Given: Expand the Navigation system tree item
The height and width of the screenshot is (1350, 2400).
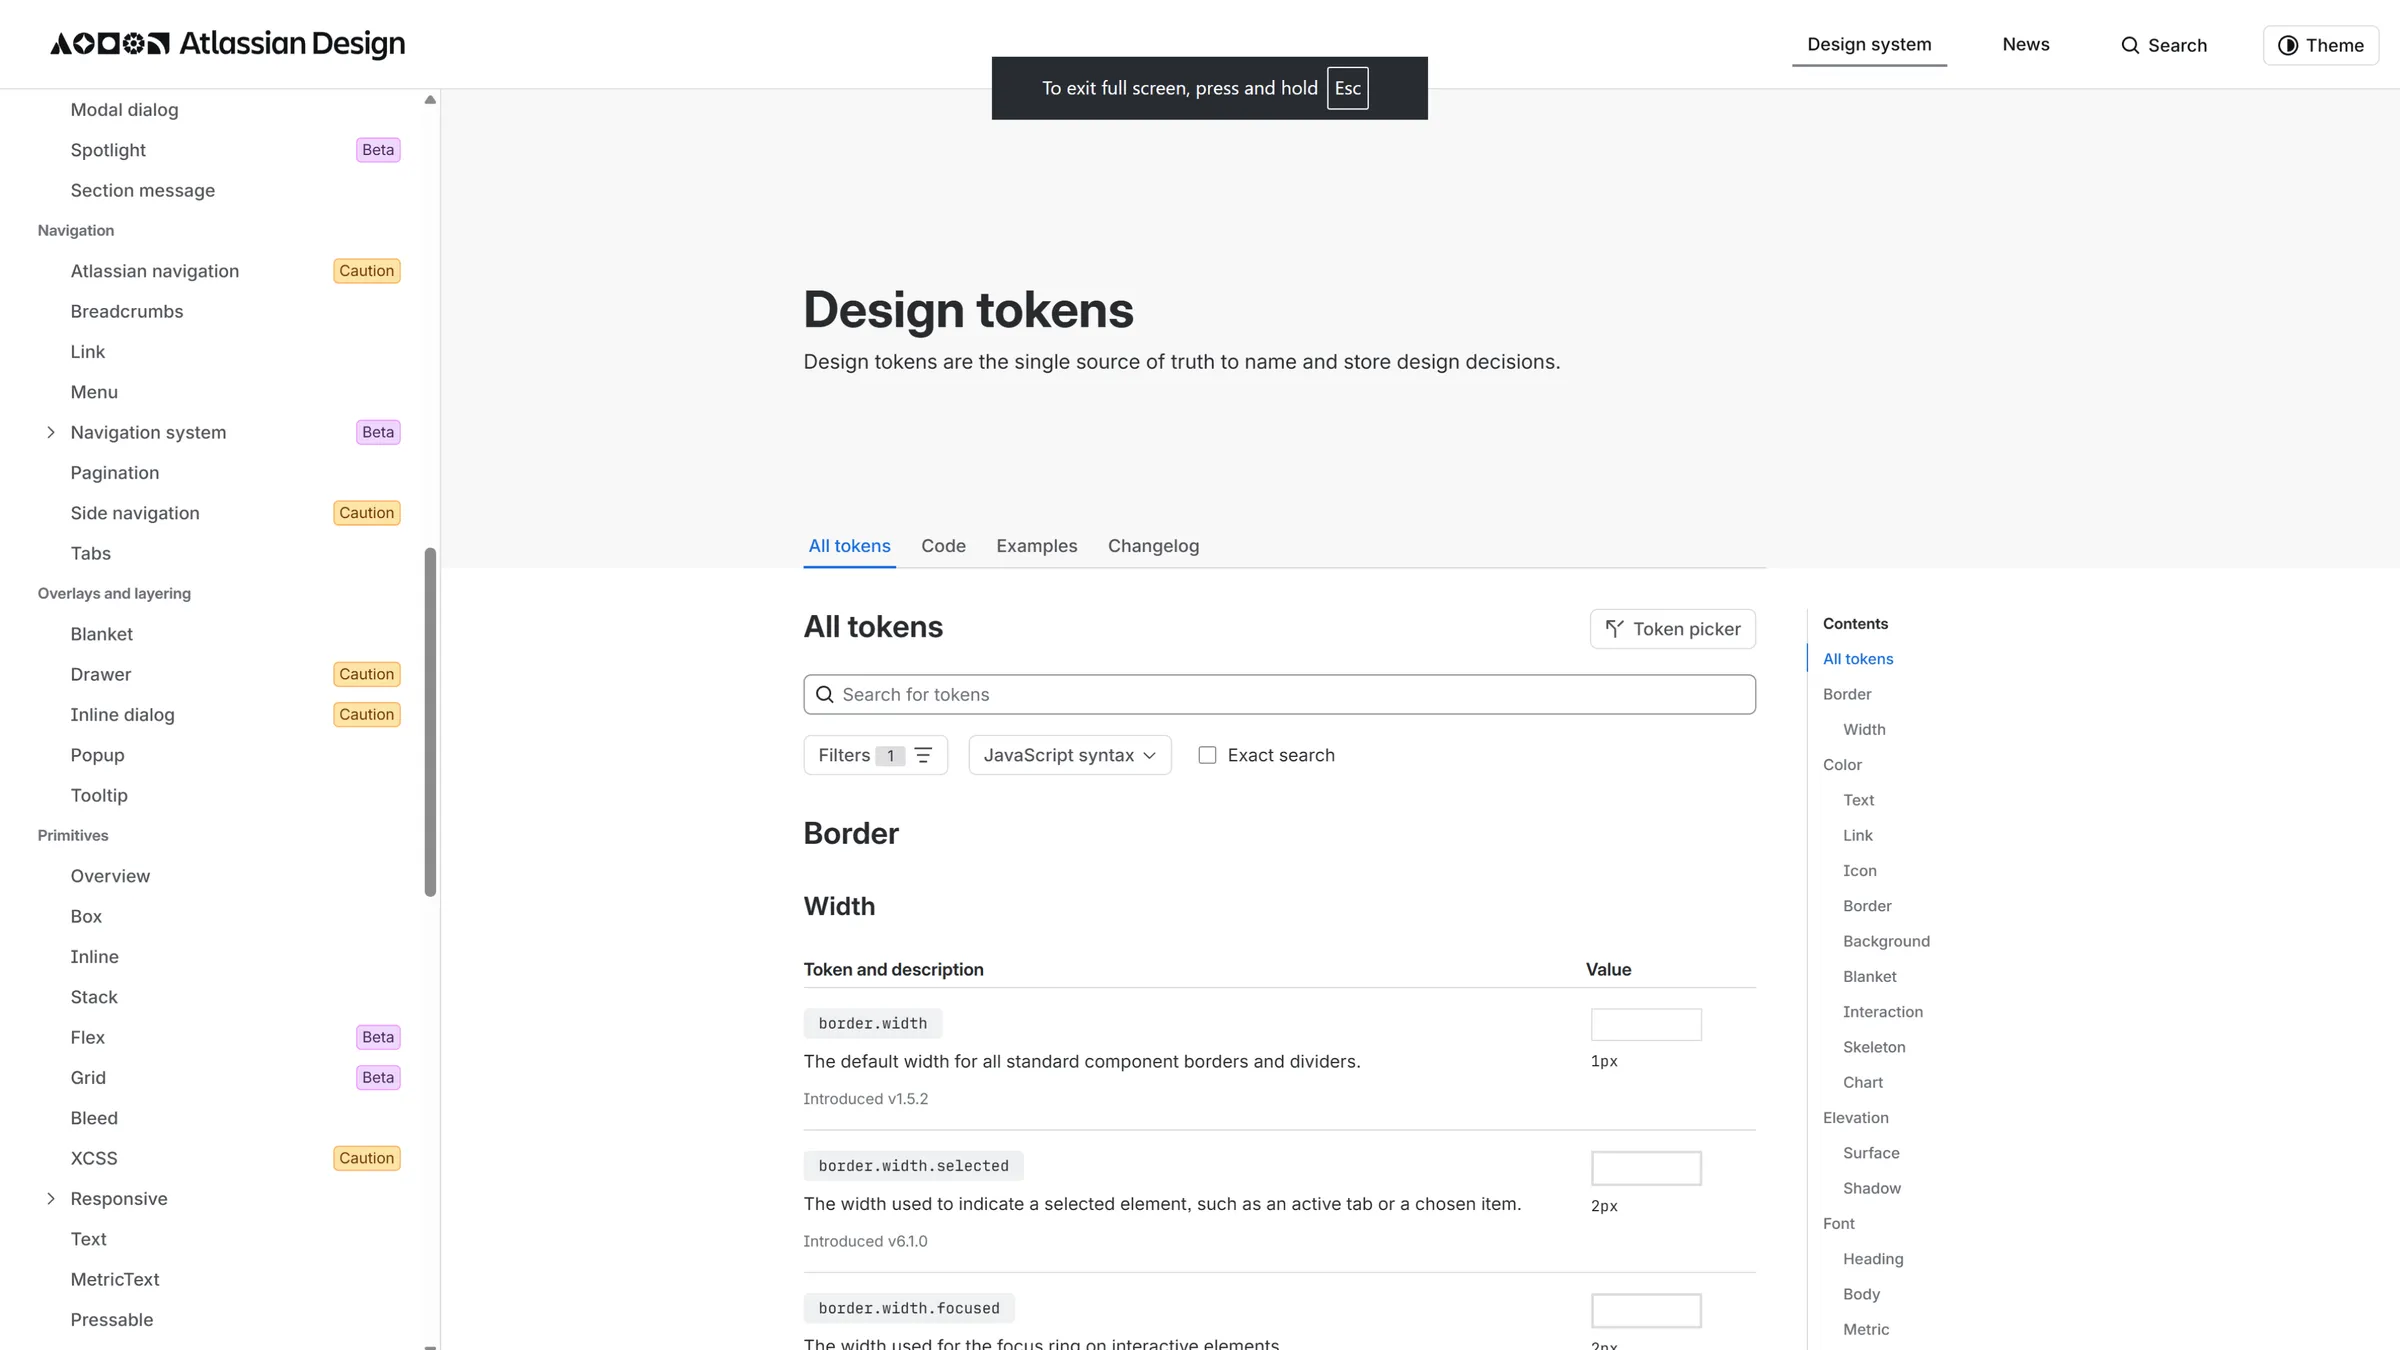Looking at the screenshot, I should tap(51, 432).
